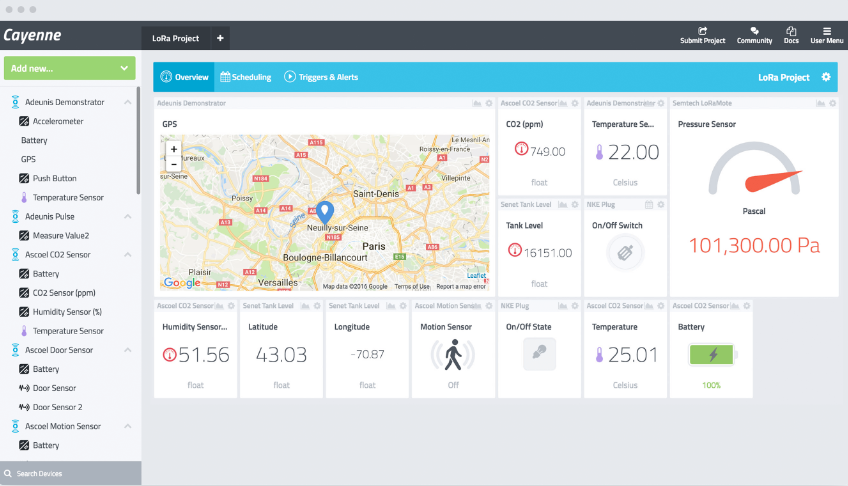Viewport: 848px width, 486px height.
Task: Open the Docs icon
Action: (791, 31)
